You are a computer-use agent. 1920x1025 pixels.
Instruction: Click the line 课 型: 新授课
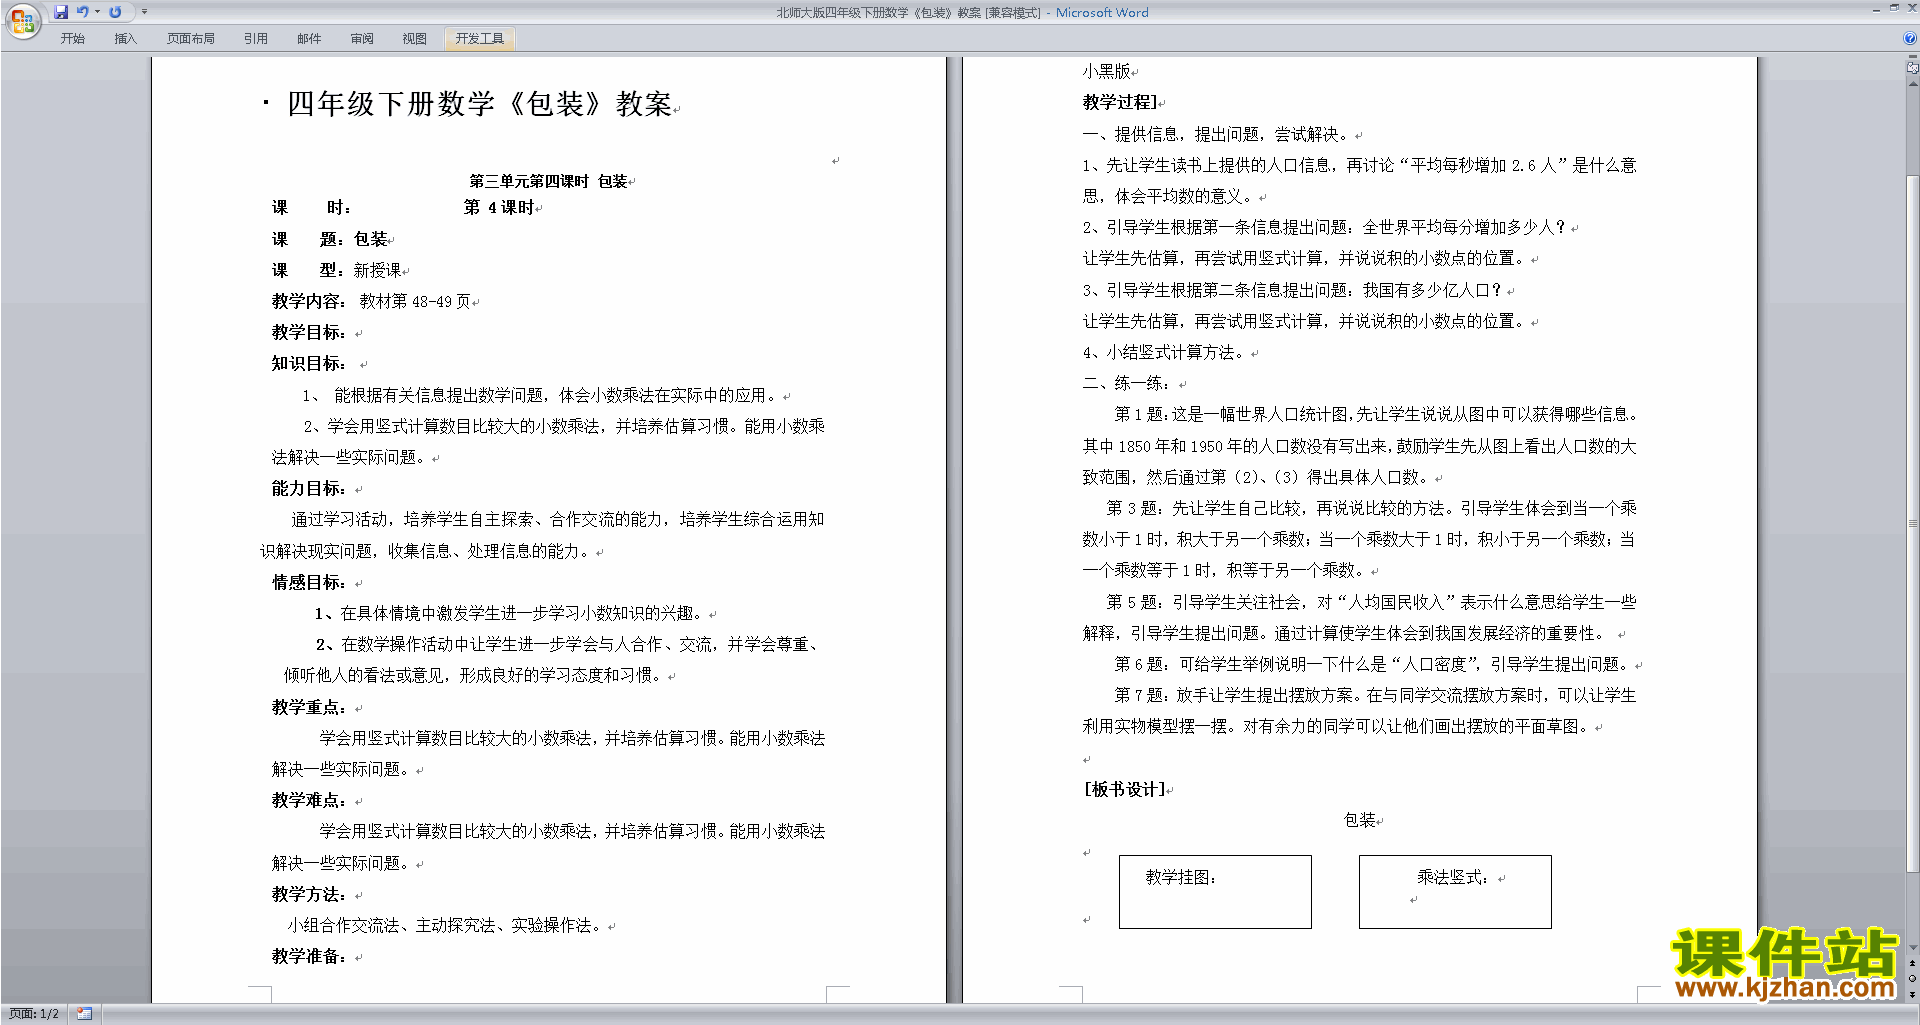(337, 270)
